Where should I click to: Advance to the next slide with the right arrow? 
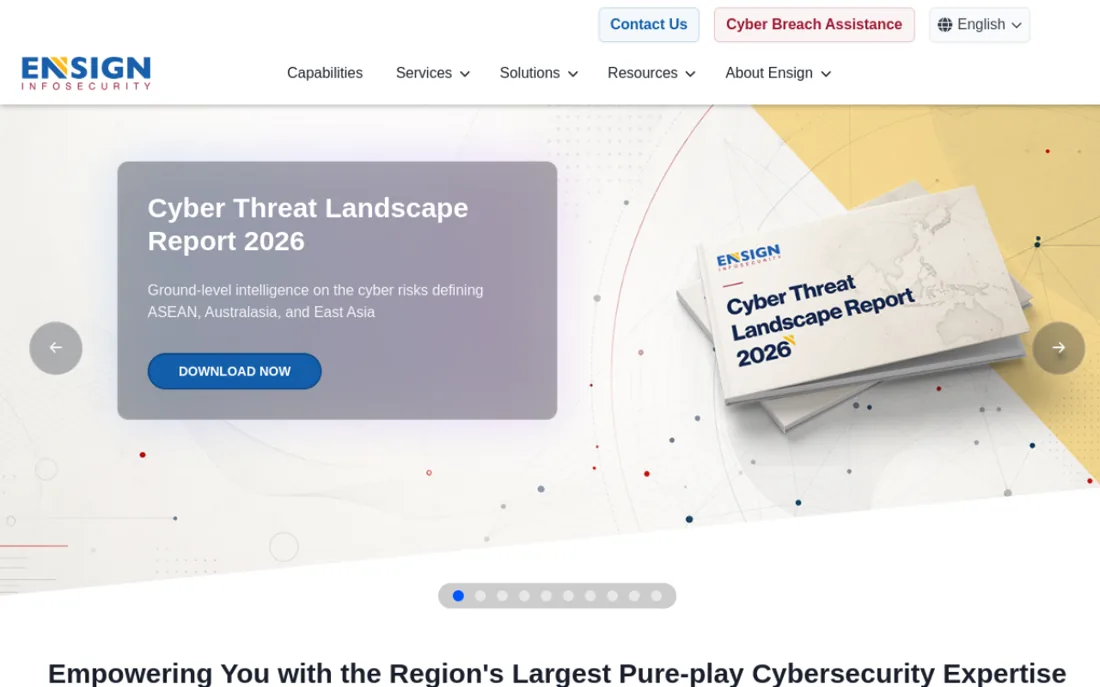pos(1059,348)
